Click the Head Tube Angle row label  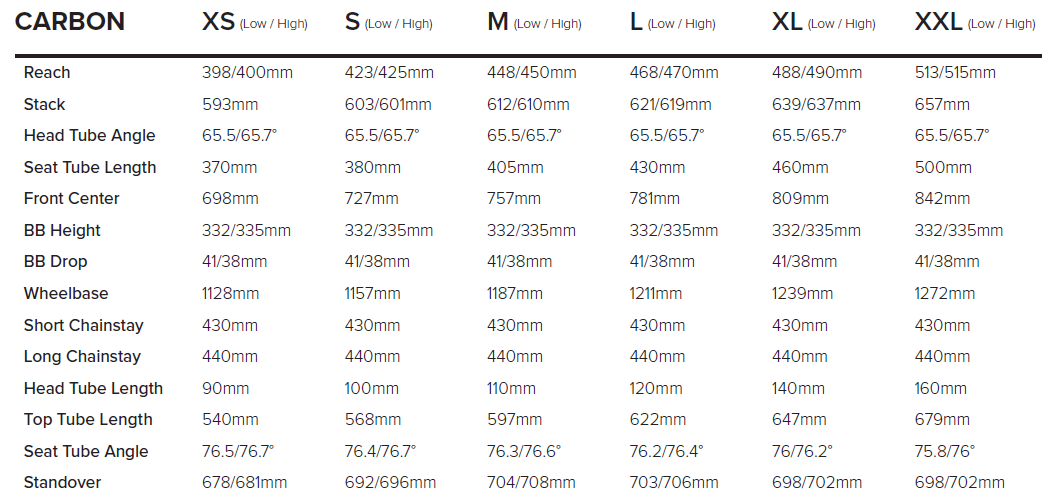click(x=89, y=135)
